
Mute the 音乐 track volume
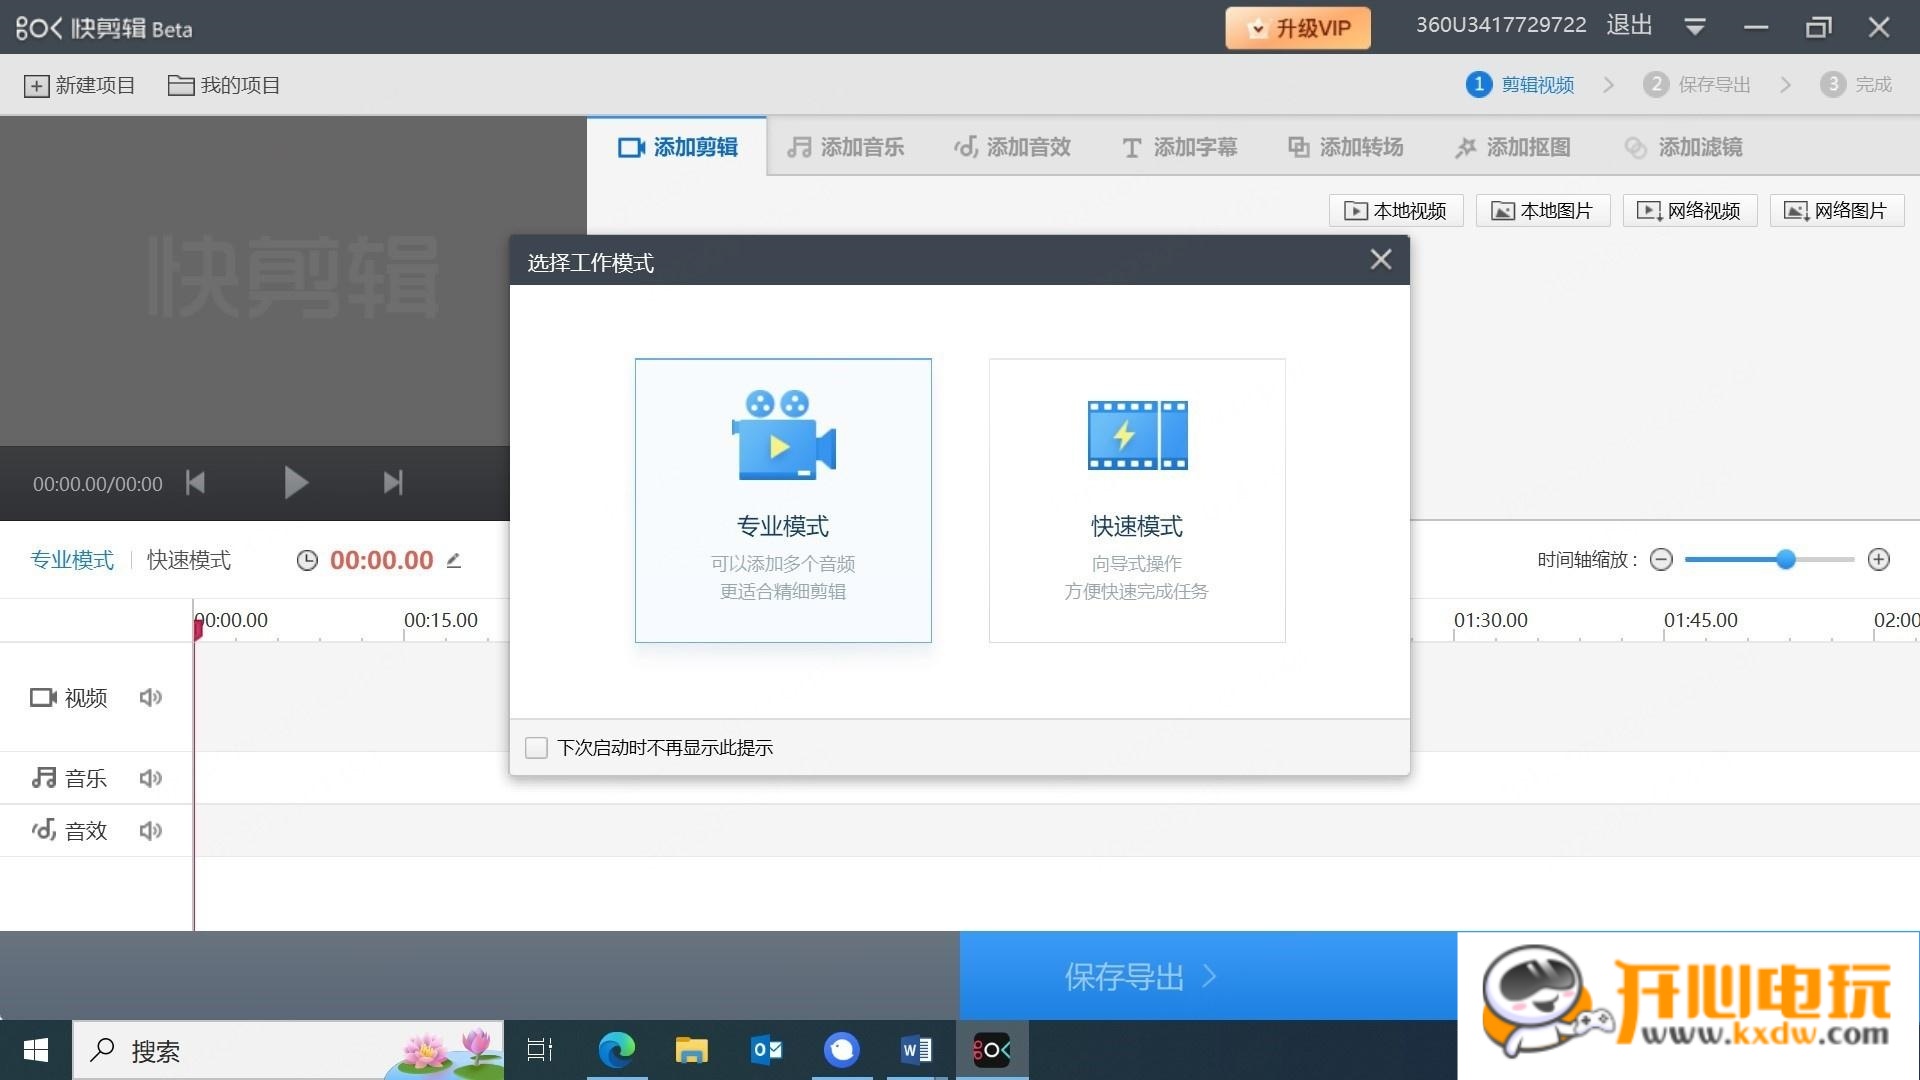click(150, 778)
